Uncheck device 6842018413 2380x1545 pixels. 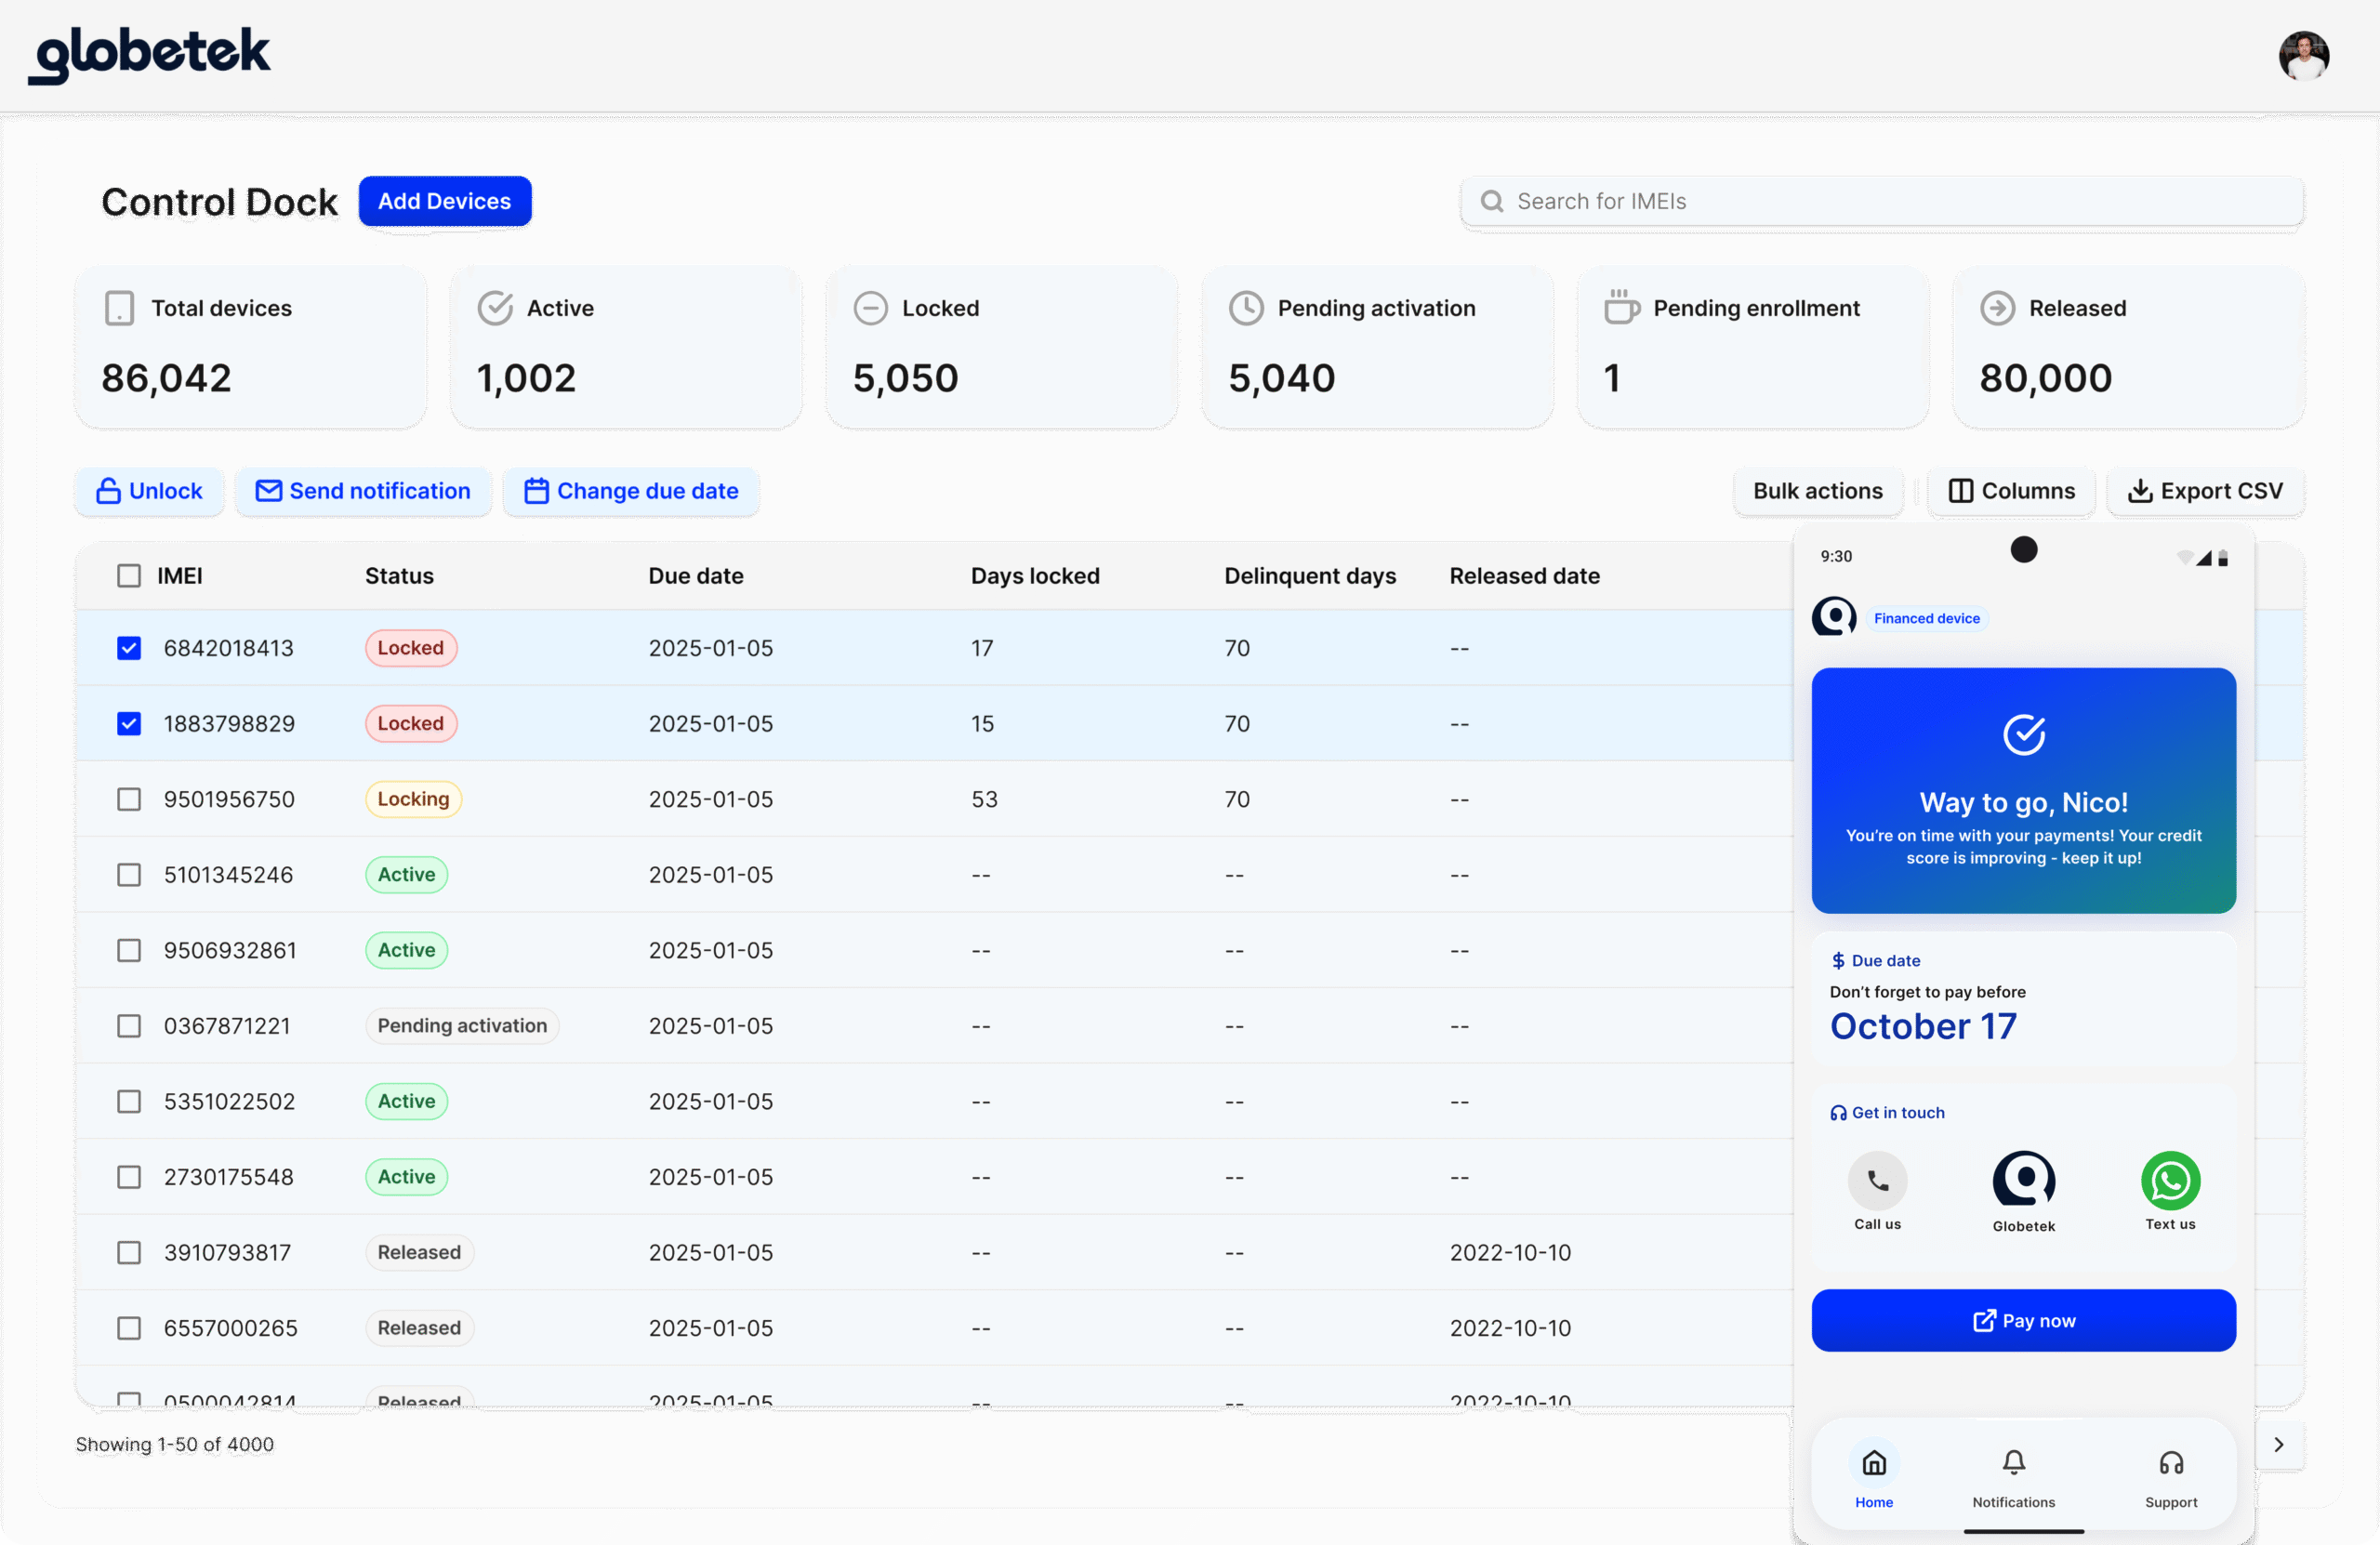(129, 648)
